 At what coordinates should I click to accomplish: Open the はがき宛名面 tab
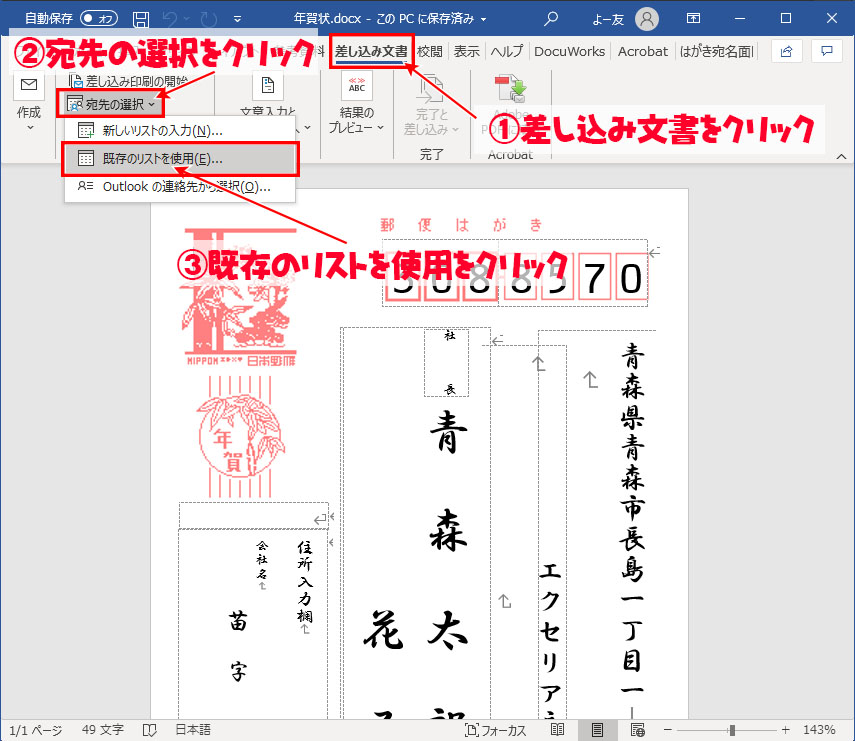coord(716,52)
